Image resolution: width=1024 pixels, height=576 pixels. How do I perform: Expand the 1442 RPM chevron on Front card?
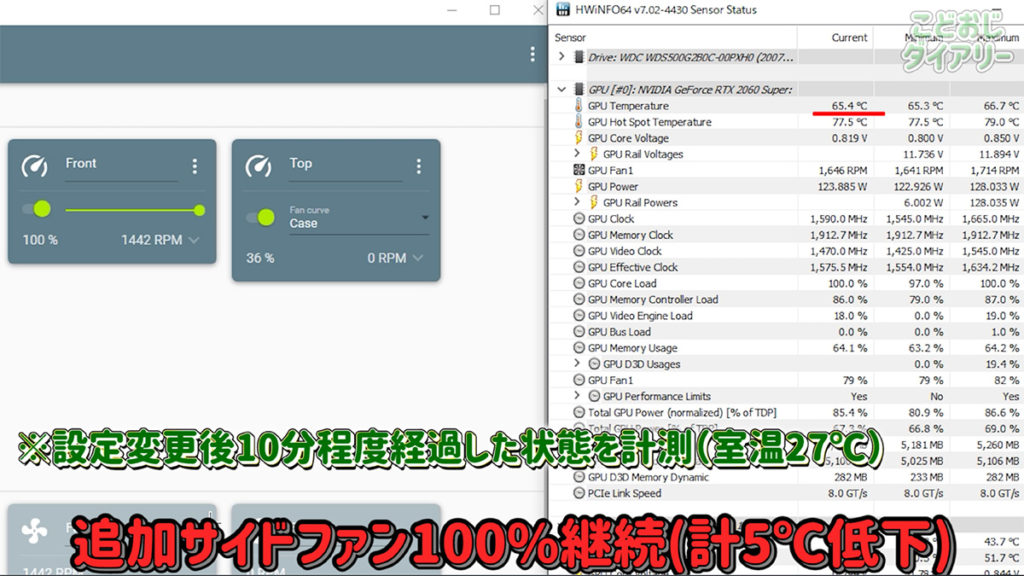193,240
